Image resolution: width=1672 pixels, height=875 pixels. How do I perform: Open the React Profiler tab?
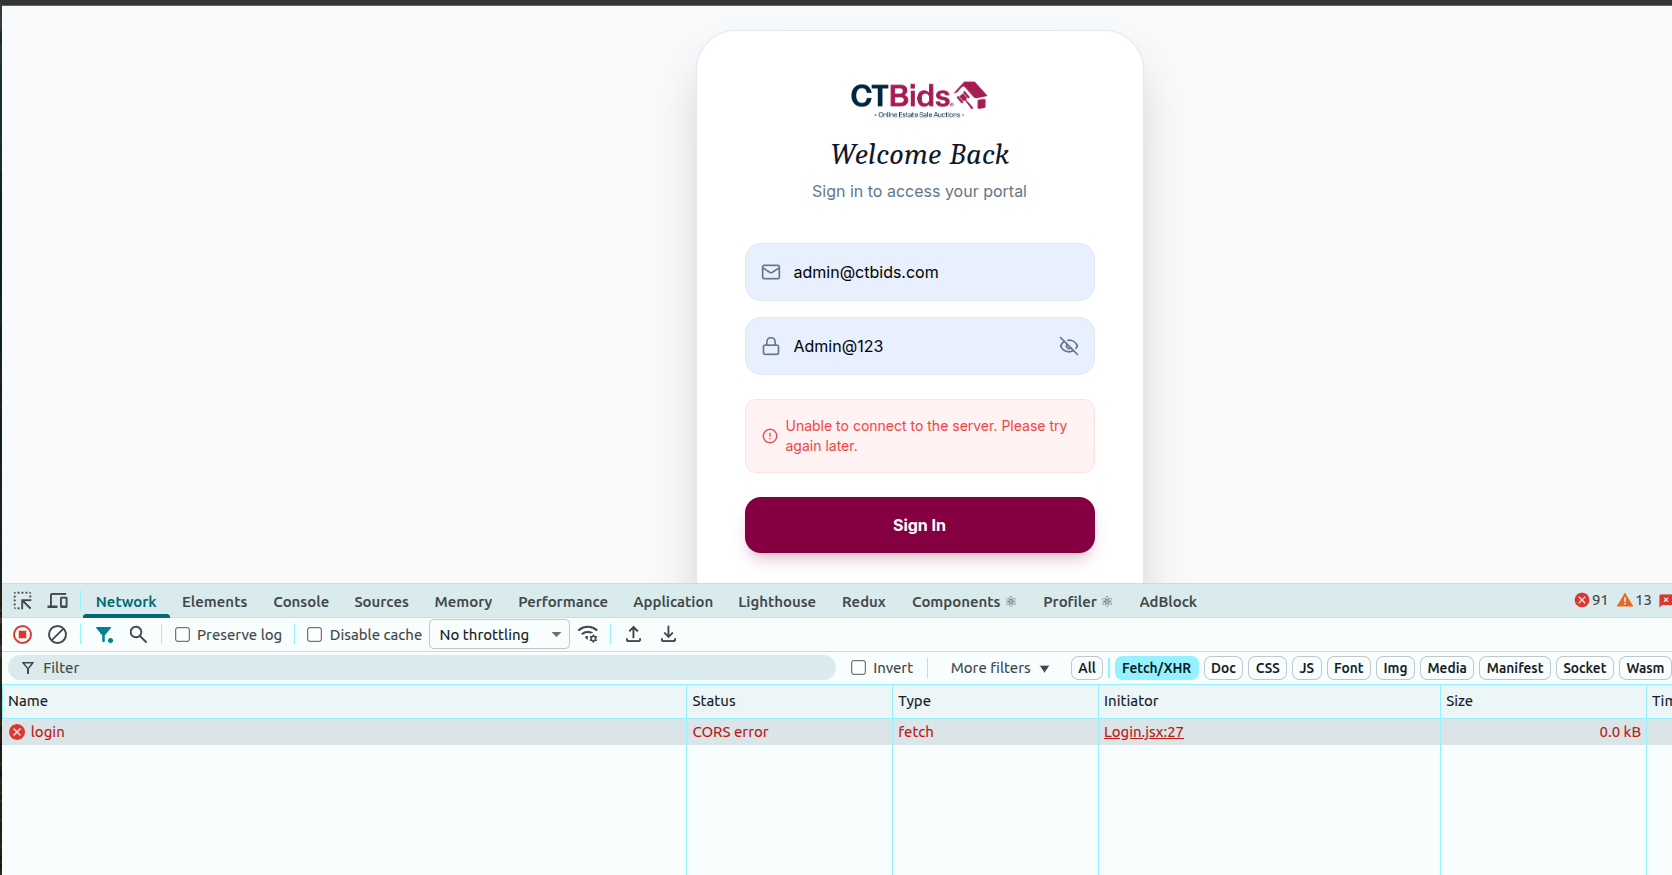[1078, 602]
